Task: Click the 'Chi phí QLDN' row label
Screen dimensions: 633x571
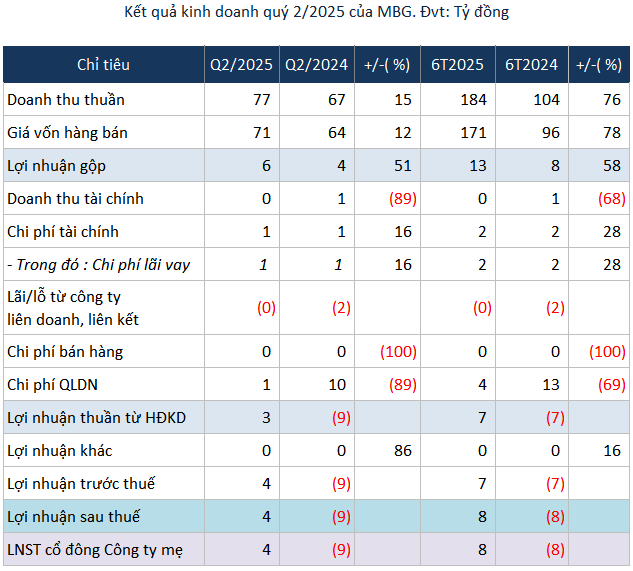Action: click(52, 385)
